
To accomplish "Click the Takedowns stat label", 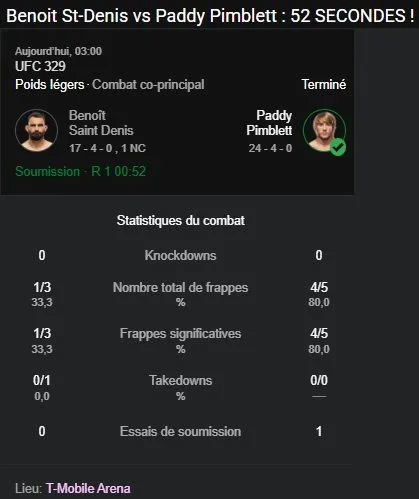I will 180,380.
